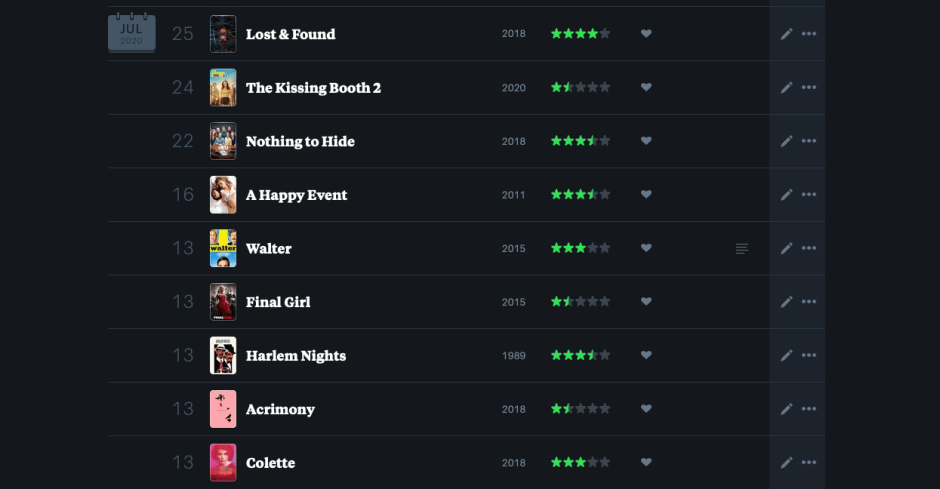940x489 pixels.
Task: Open the review icon on Walter row
Action: click(741, 248)
